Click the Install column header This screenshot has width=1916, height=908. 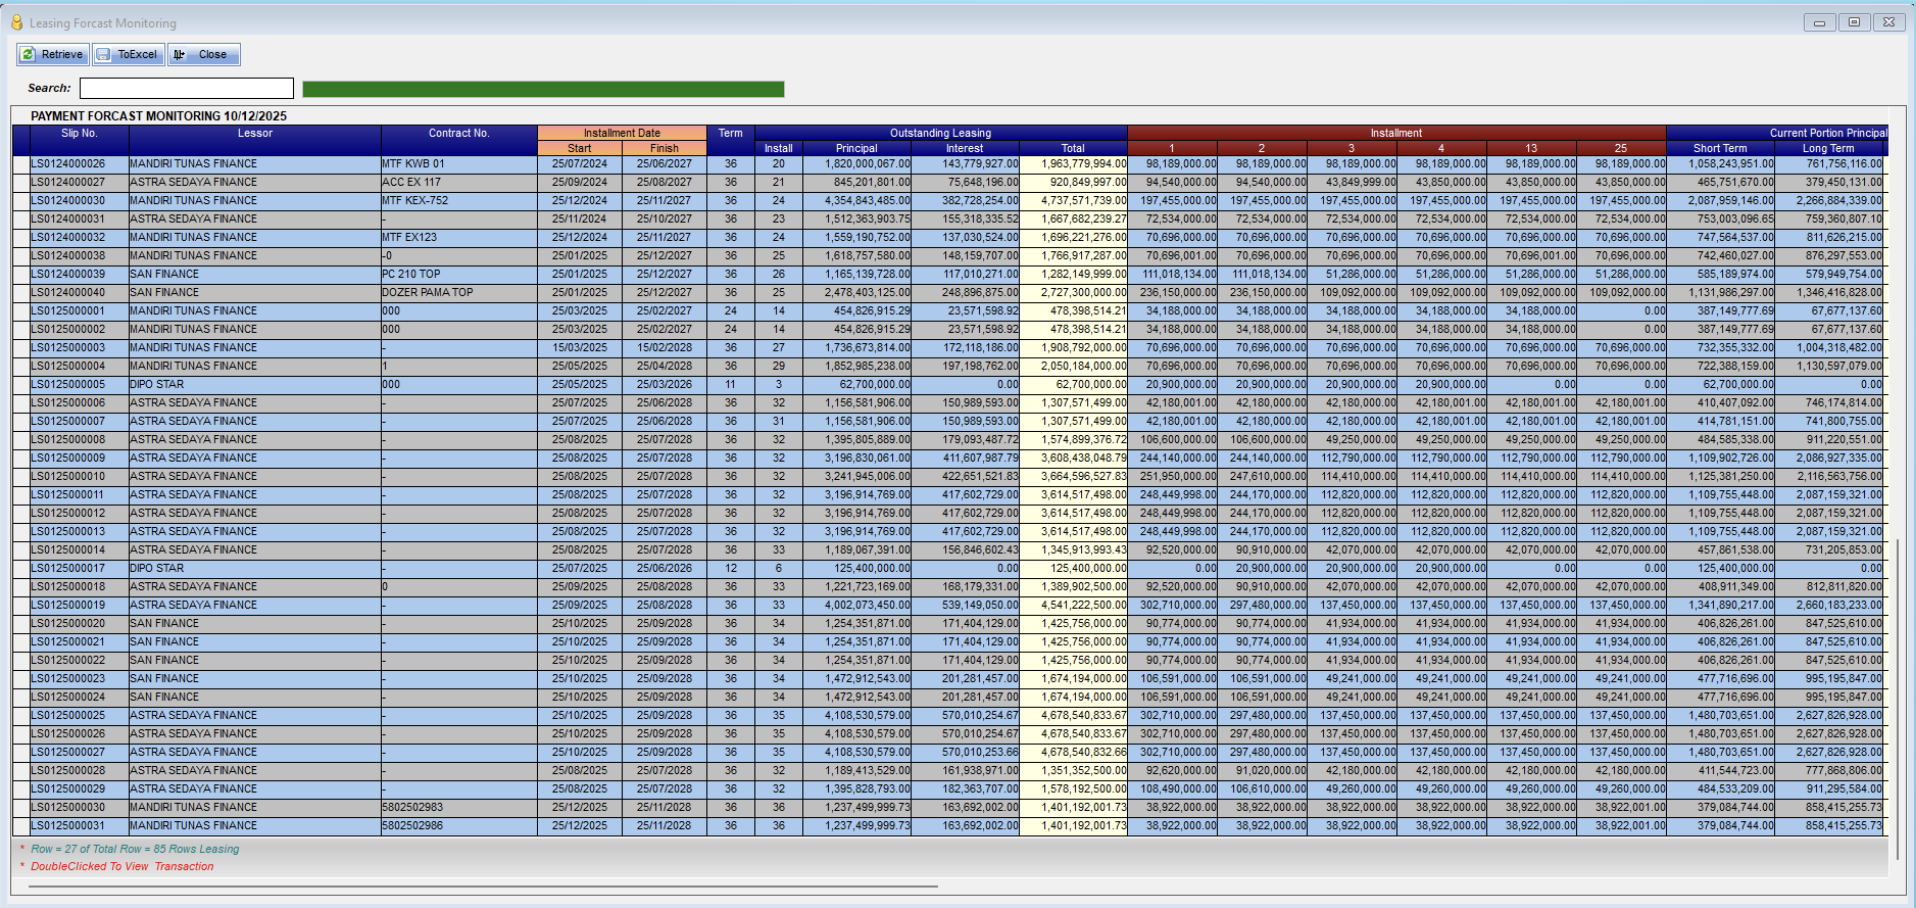click(x=779, y=148)
